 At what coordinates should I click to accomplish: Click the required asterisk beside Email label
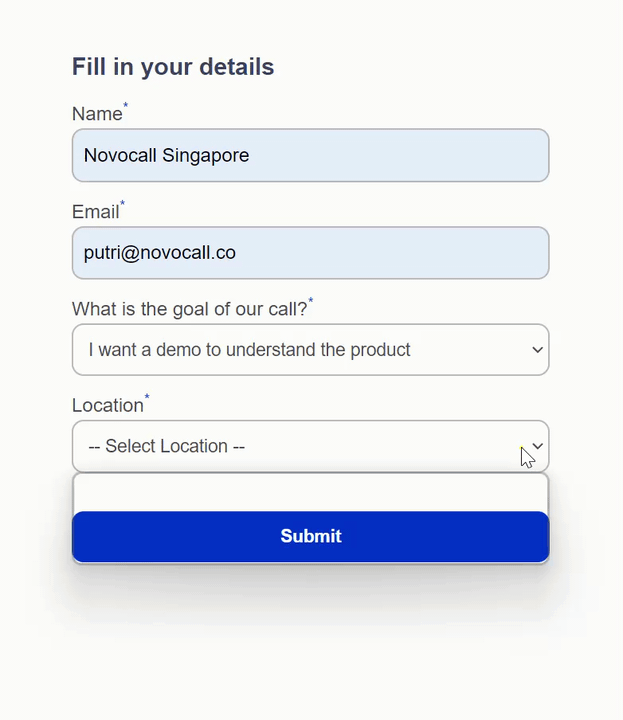coord(122,203)
